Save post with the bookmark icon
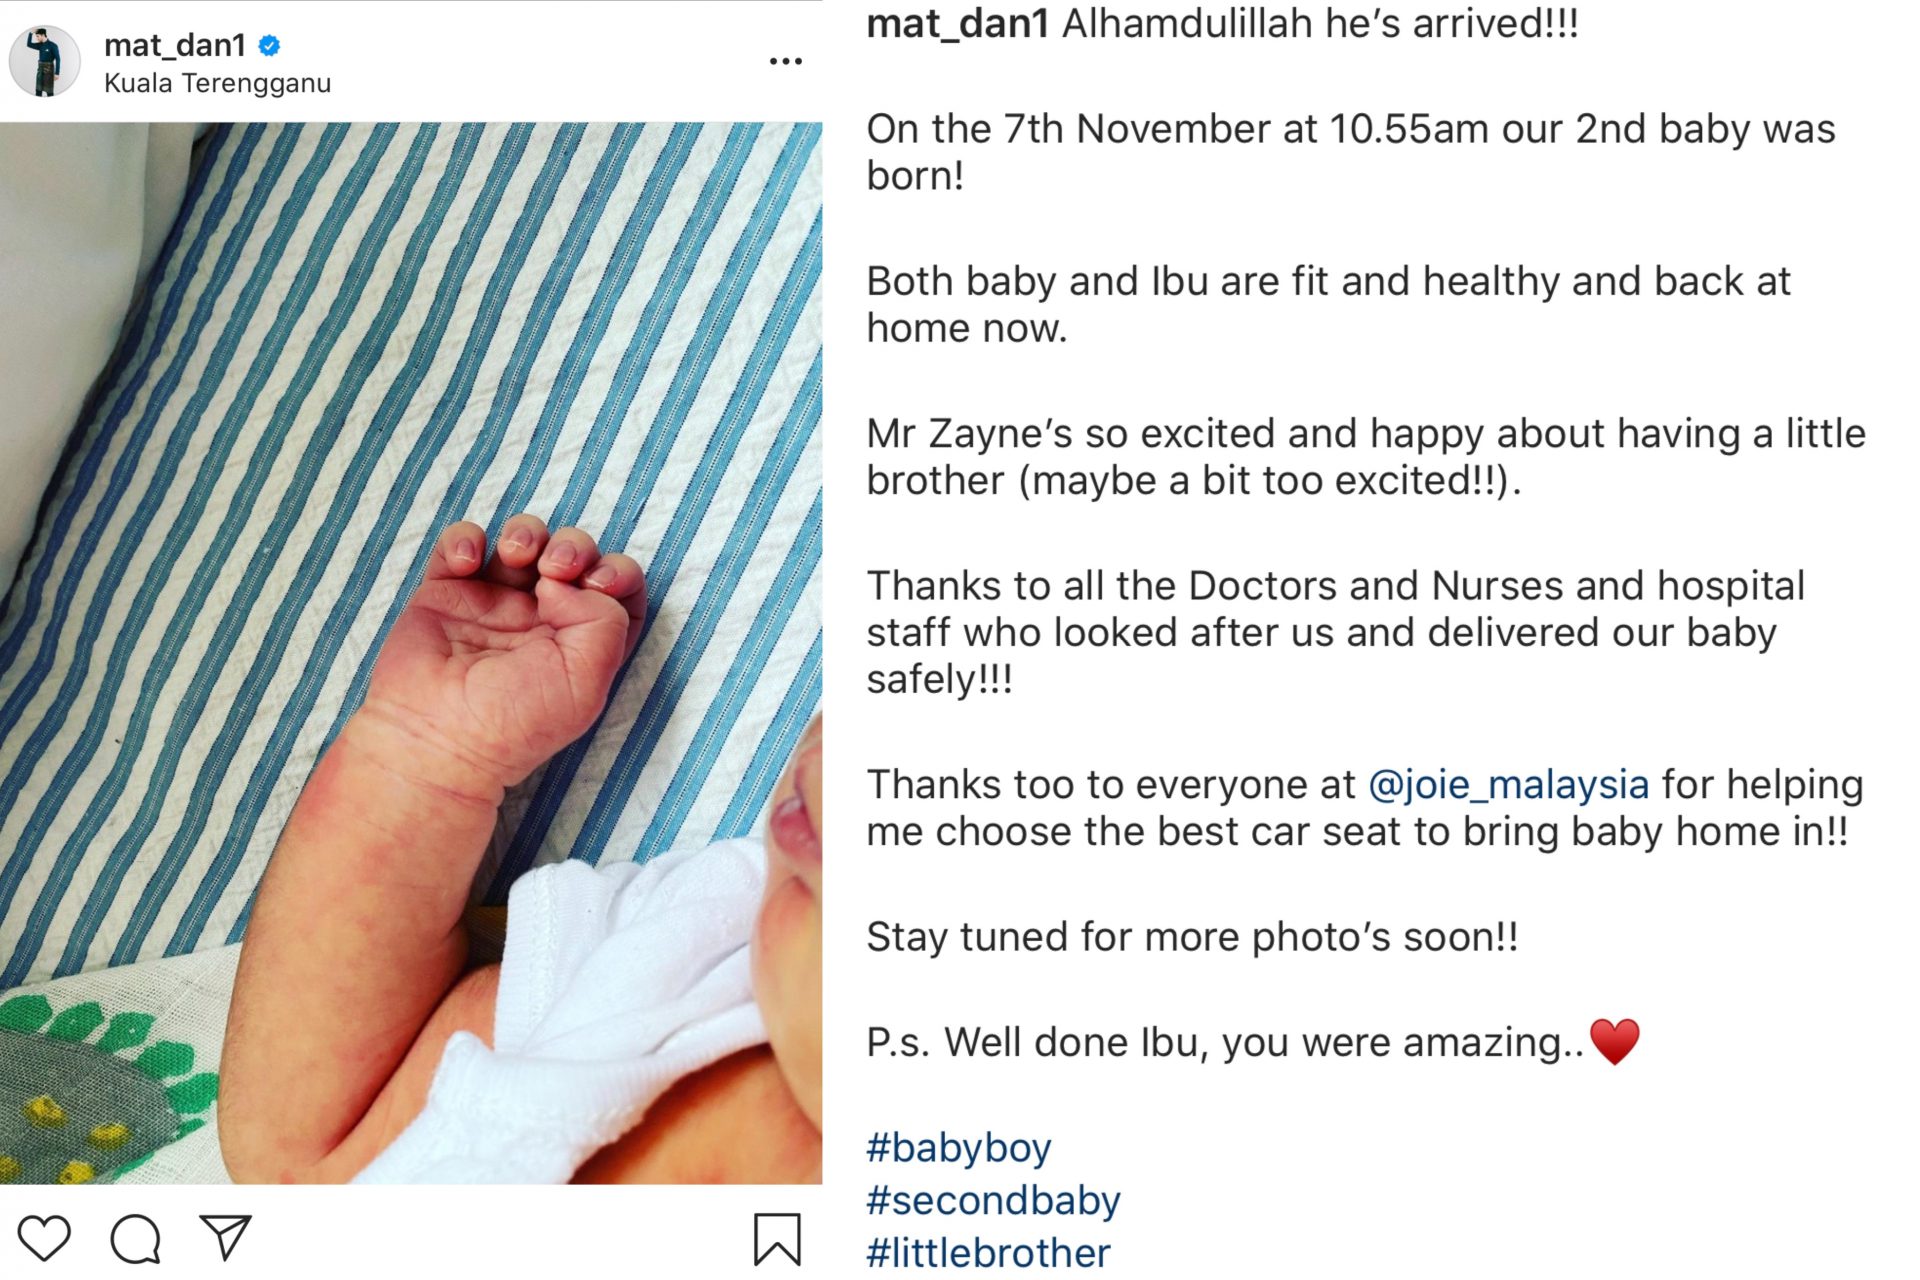The image size is (1920, 1280). tap(777, 1239)
